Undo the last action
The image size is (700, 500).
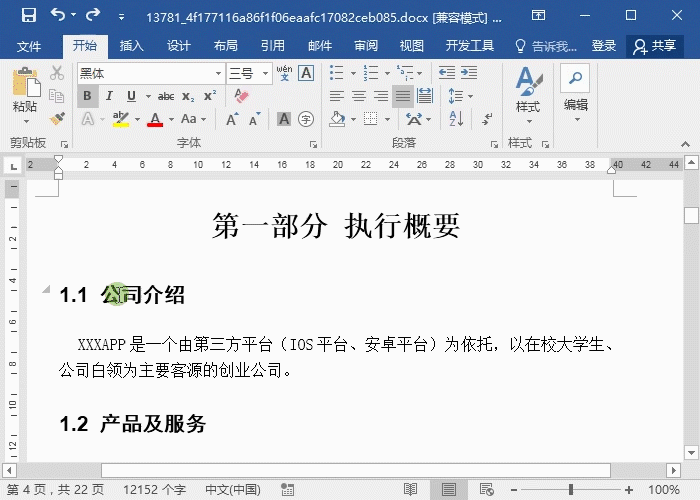[58, 15]
